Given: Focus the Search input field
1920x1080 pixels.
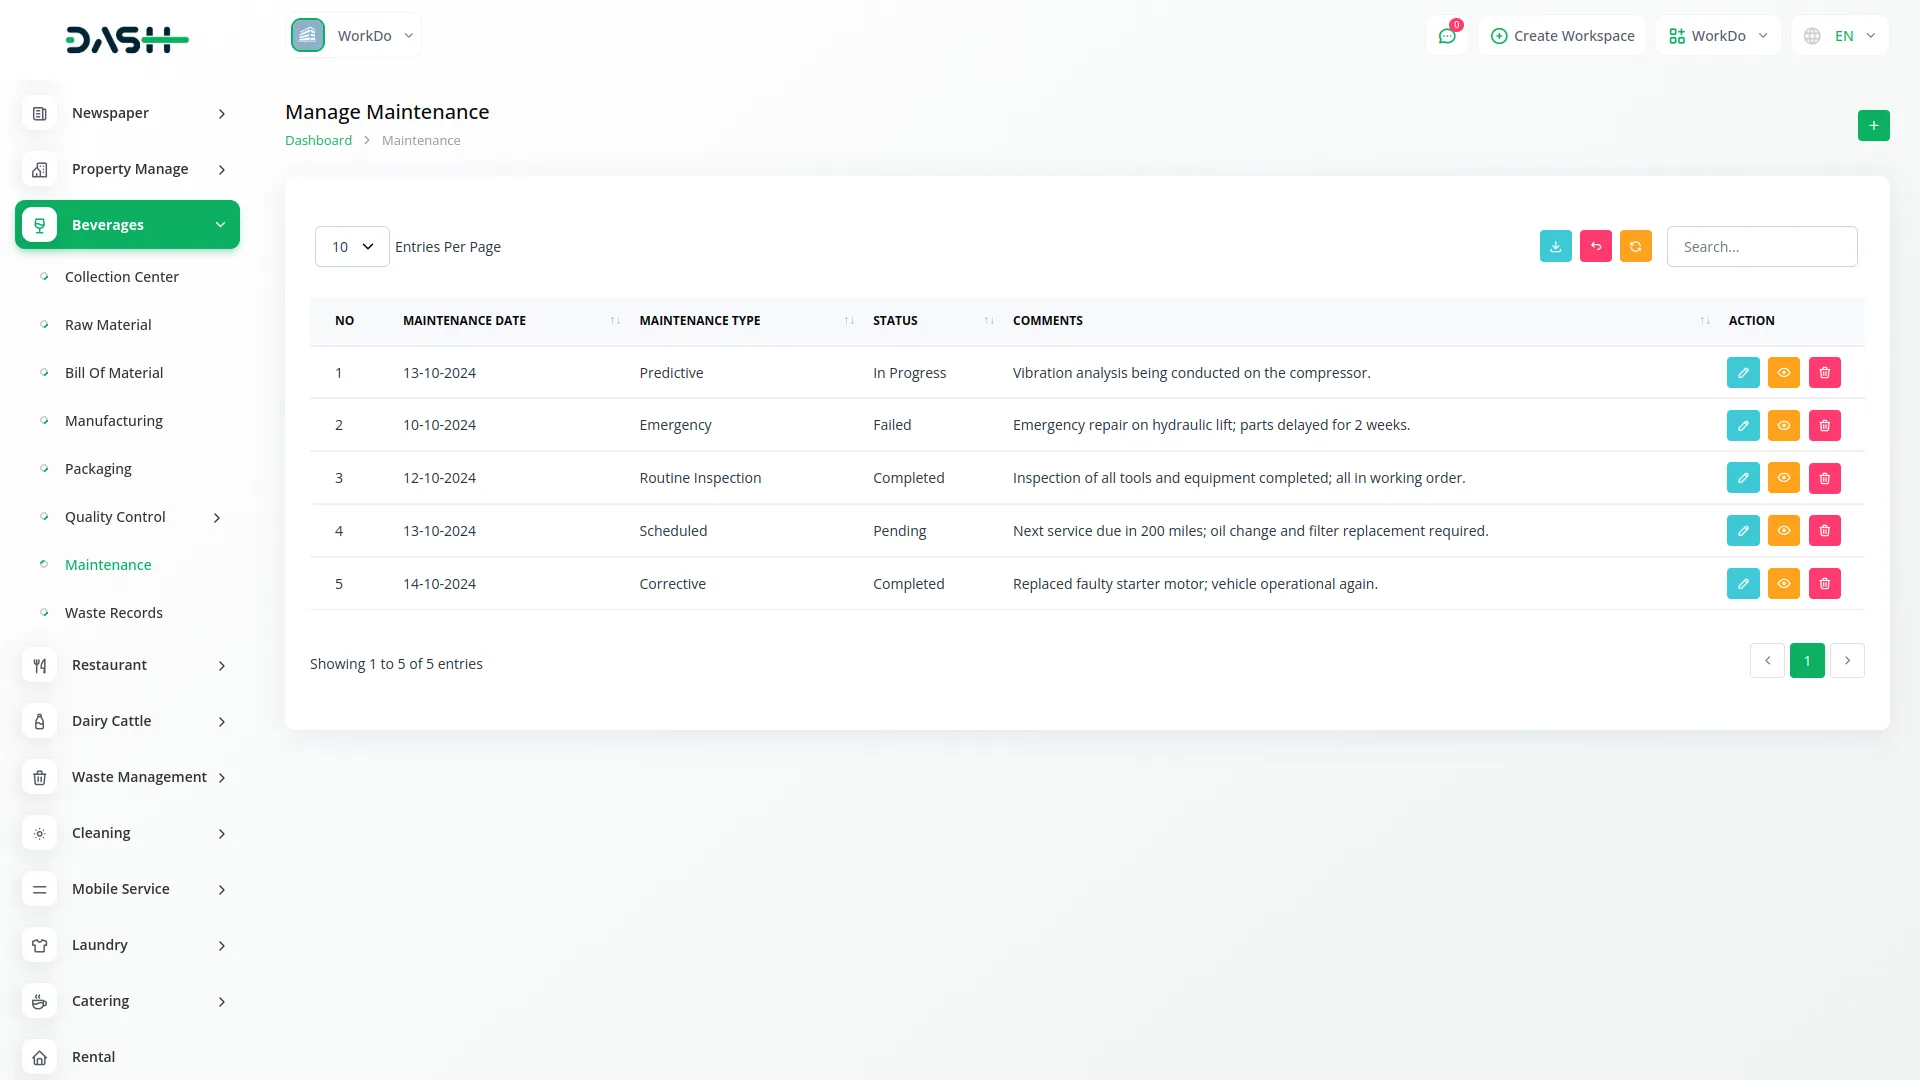Looking at the screenshot, I should tap(1761, 246).
